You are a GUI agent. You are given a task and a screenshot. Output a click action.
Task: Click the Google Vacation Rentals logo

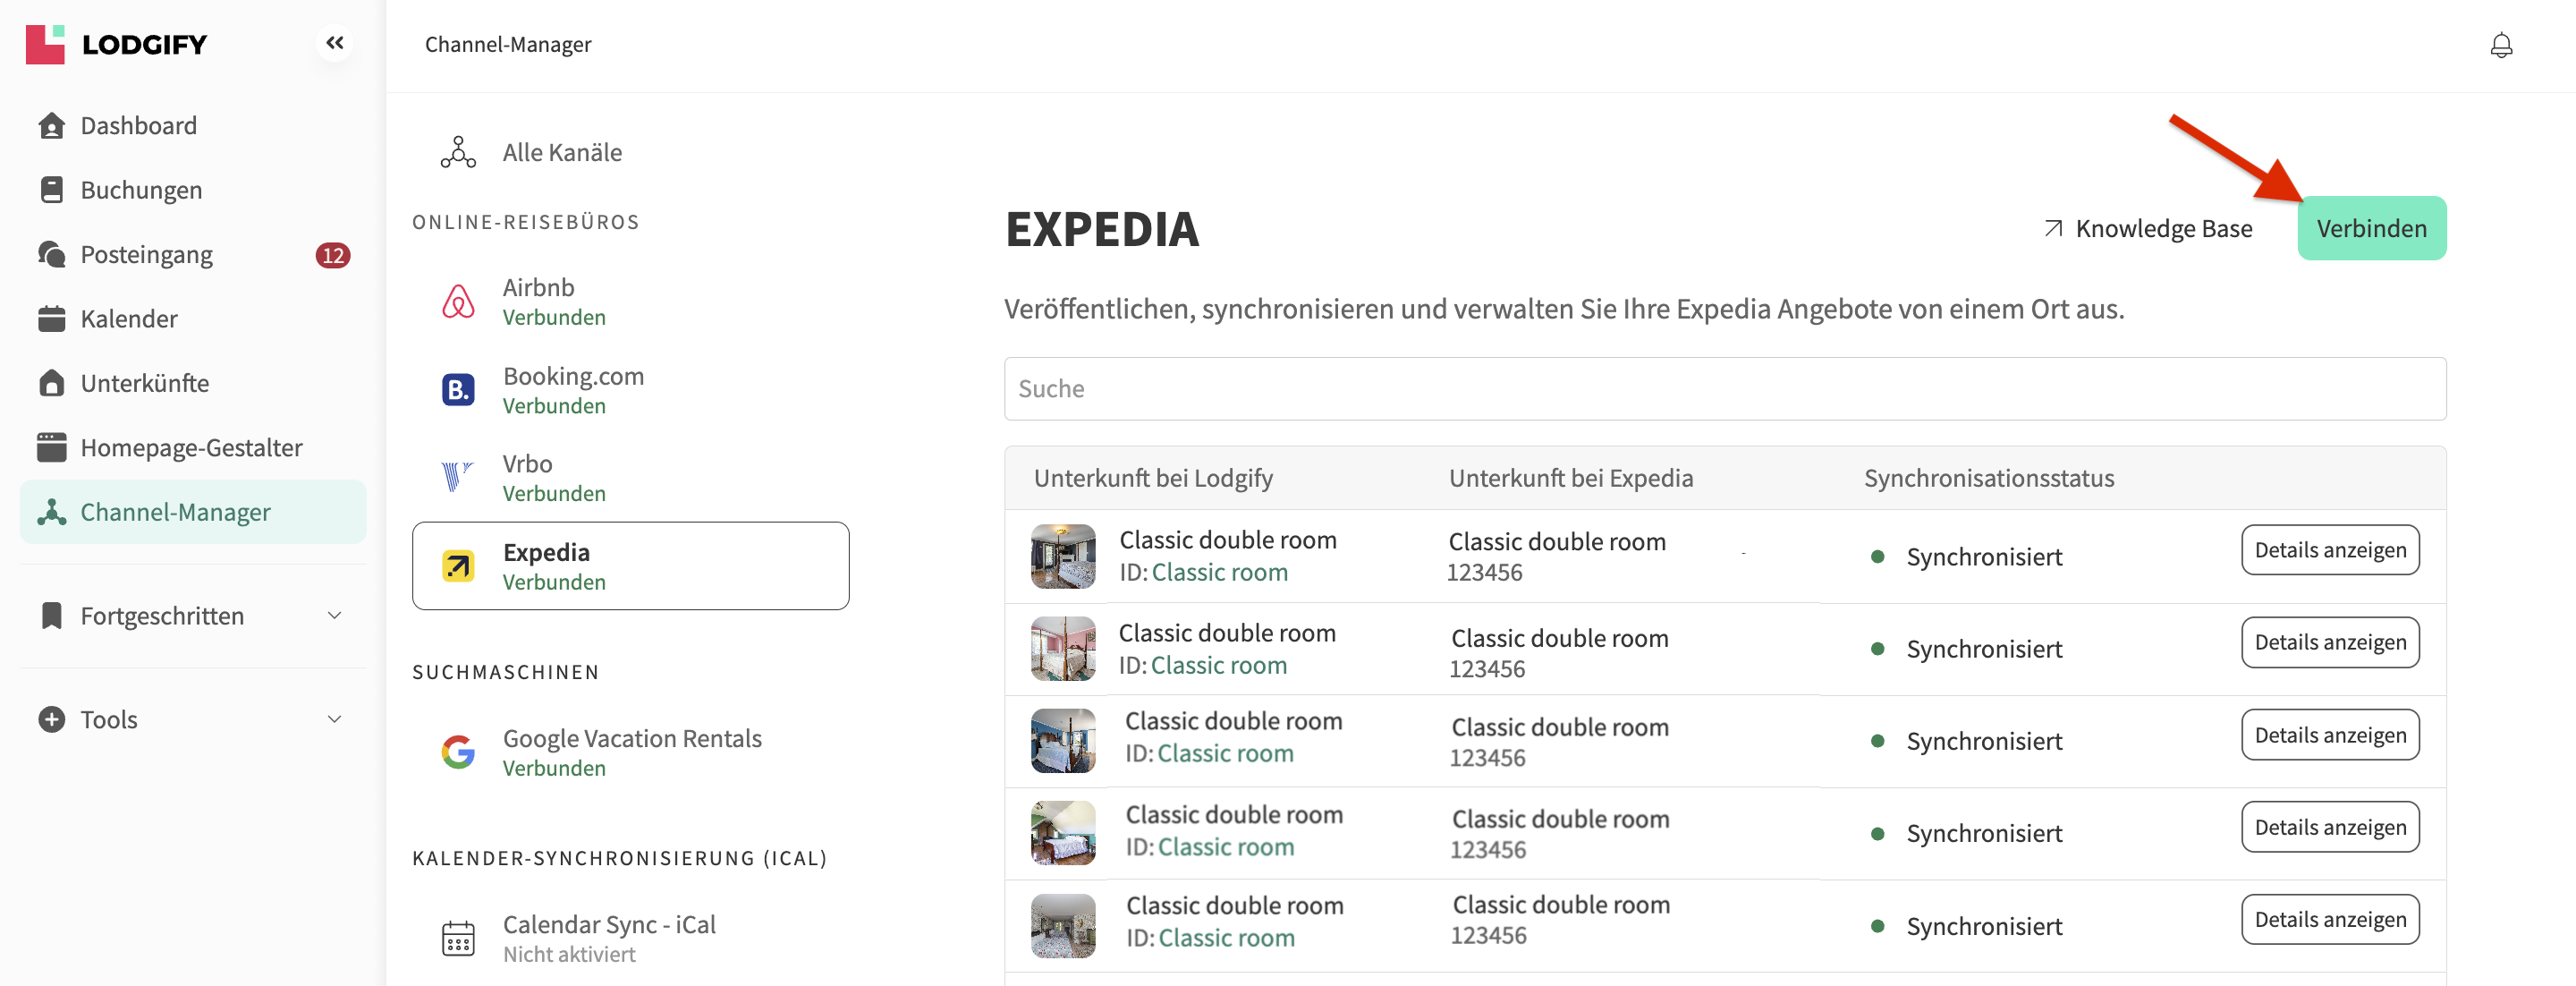coord(458,752)
